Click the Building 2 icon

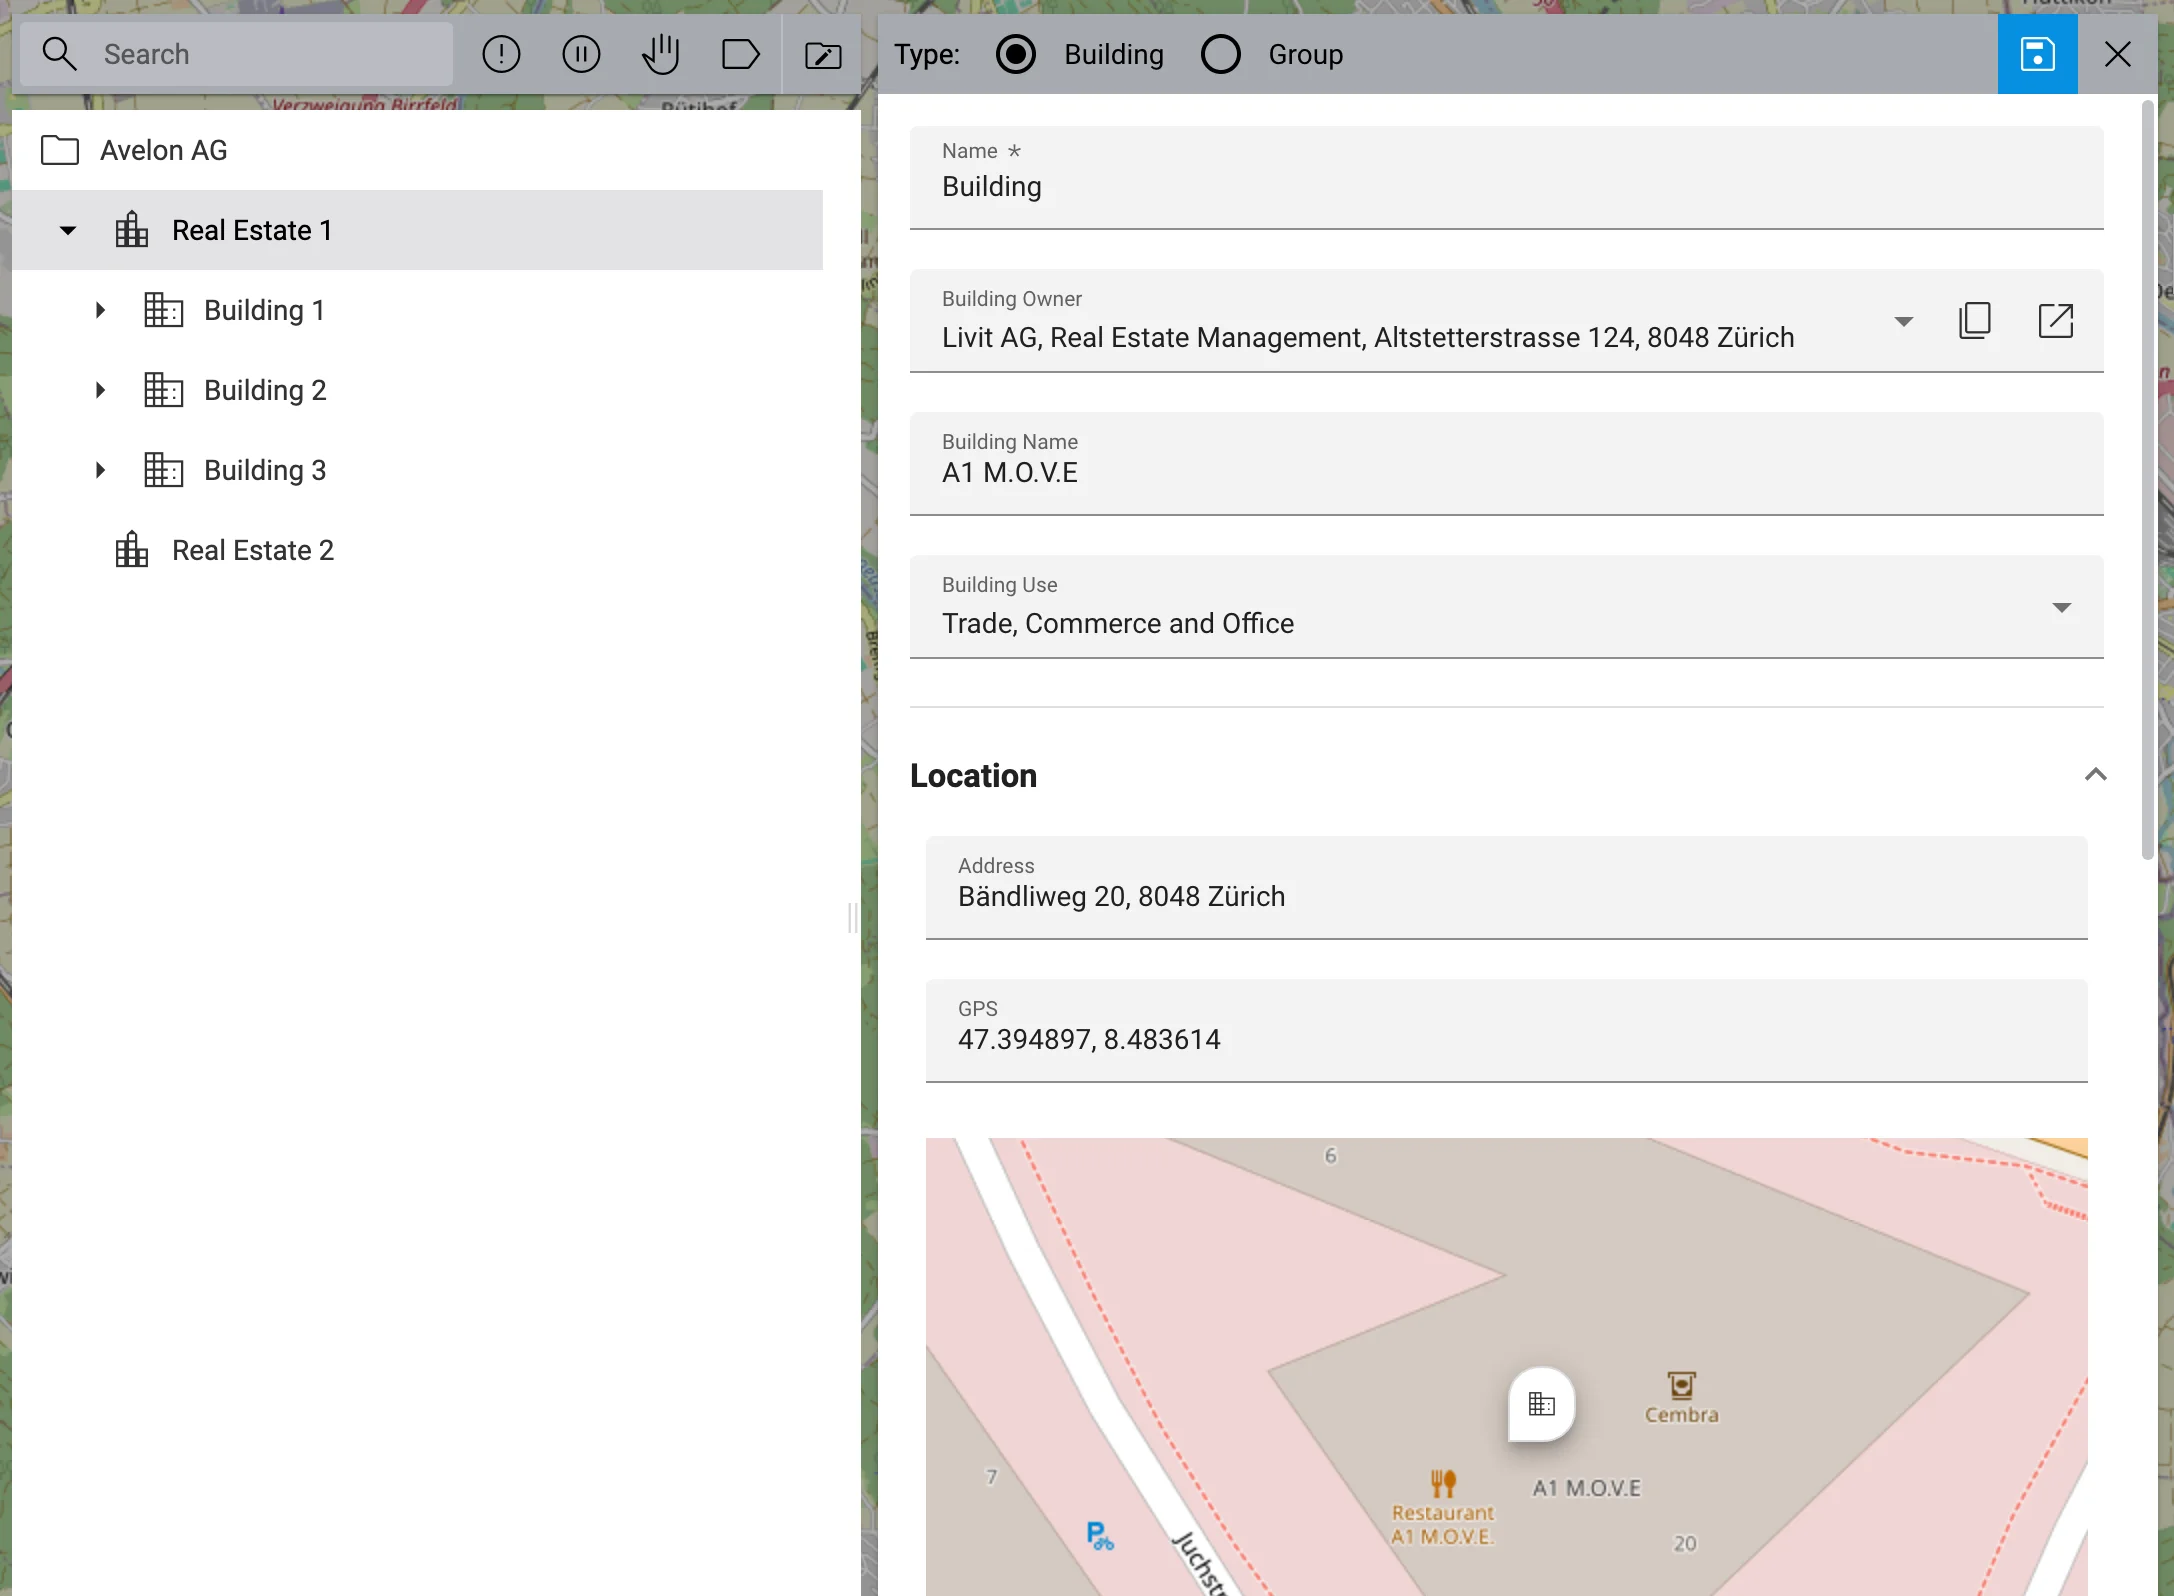tap(164, 390)
